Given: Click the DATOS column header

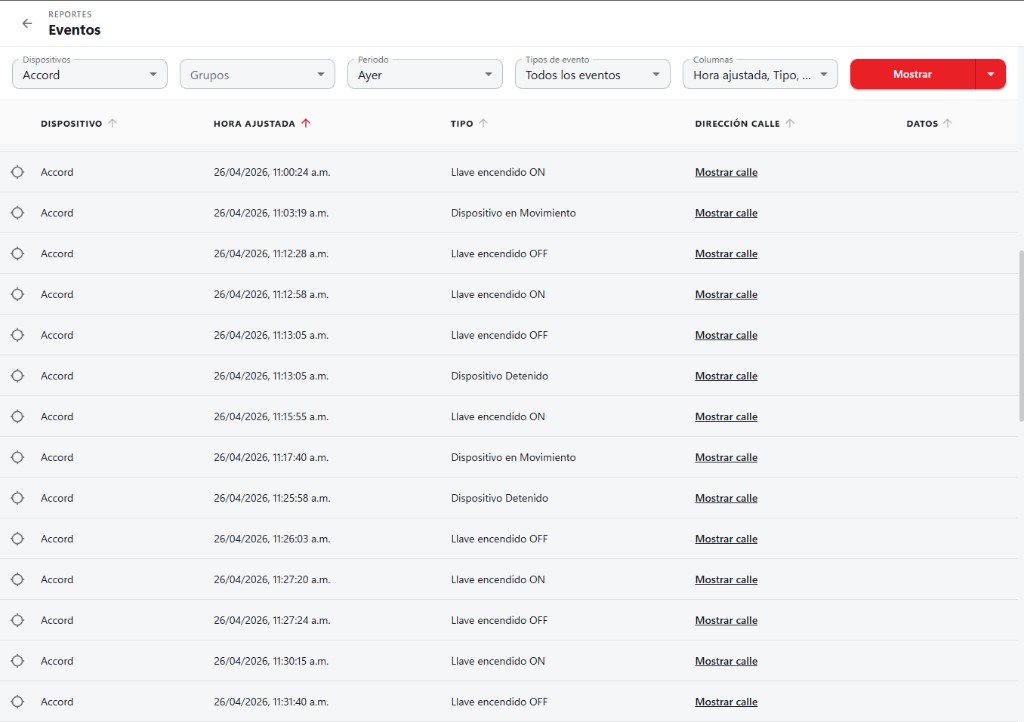Looking at the screenshot, I should point(922,123).
